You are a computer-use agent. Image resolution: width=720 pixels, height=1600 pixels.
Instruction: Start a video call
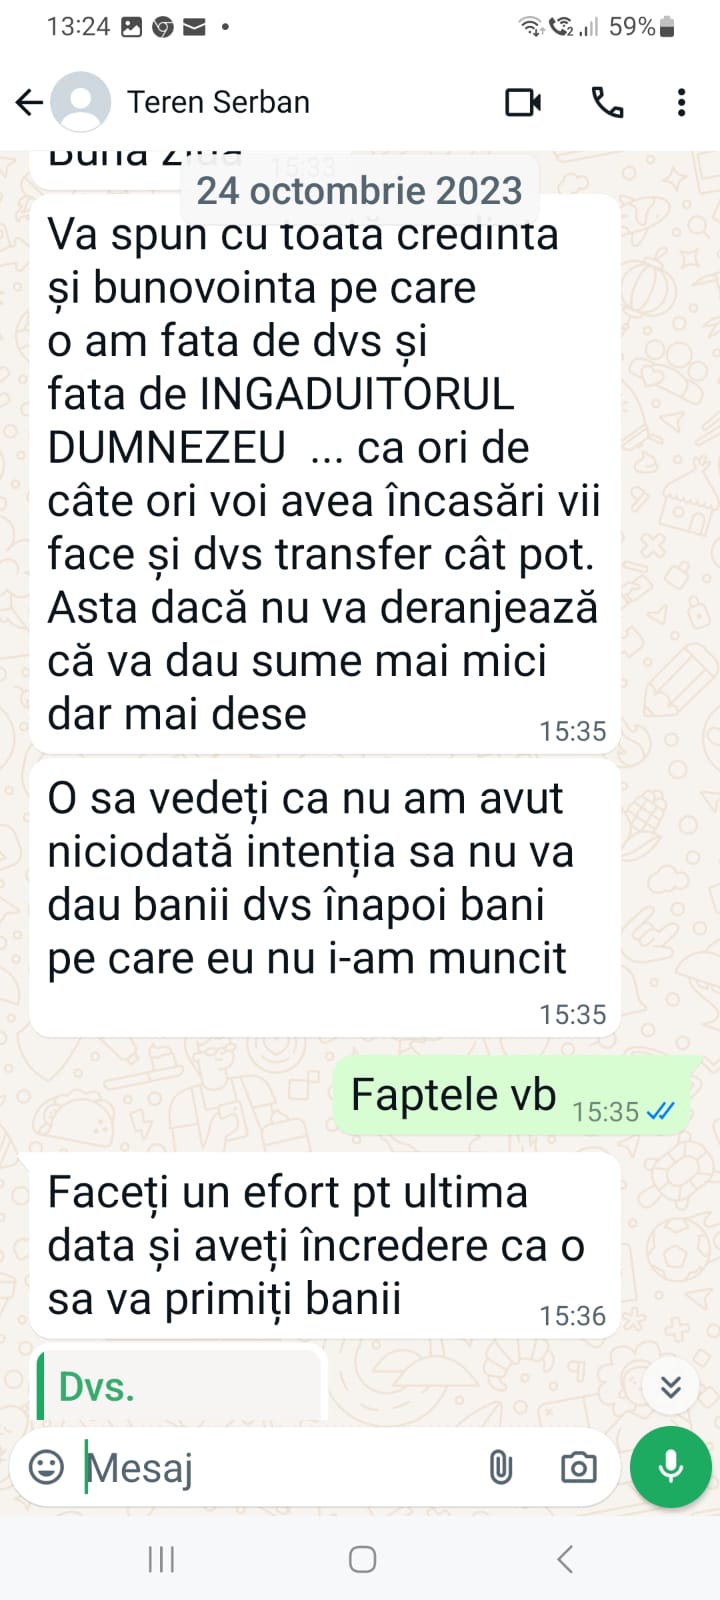click(523, 102)
